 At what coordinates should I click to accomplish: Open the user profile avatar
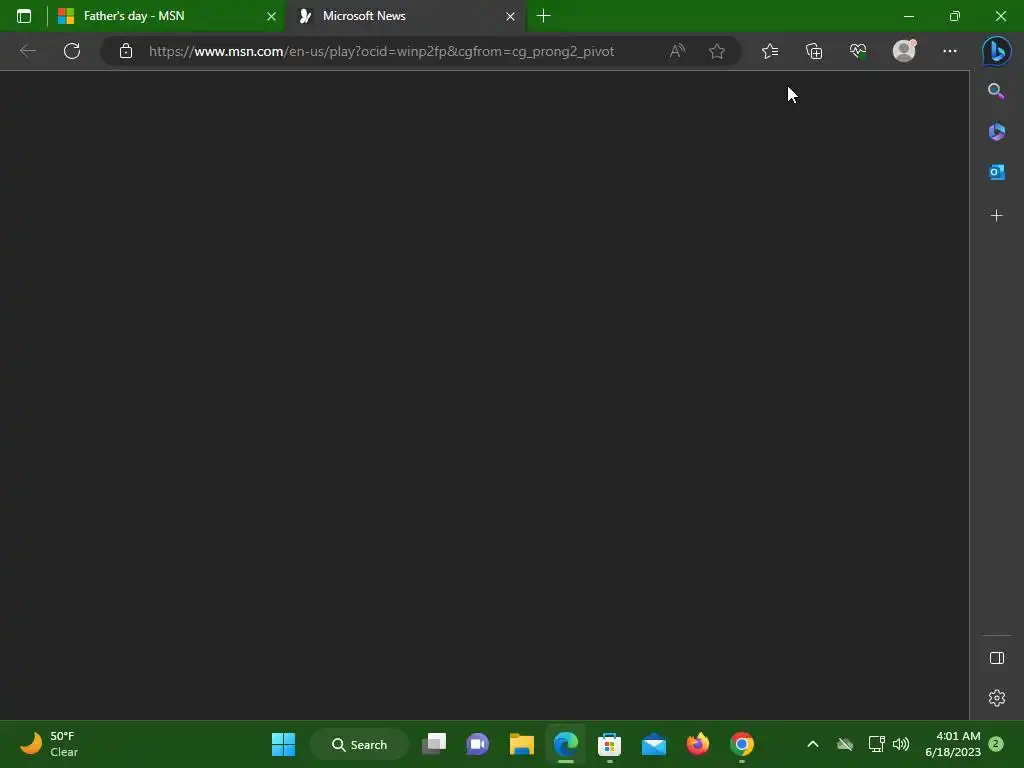904,51
